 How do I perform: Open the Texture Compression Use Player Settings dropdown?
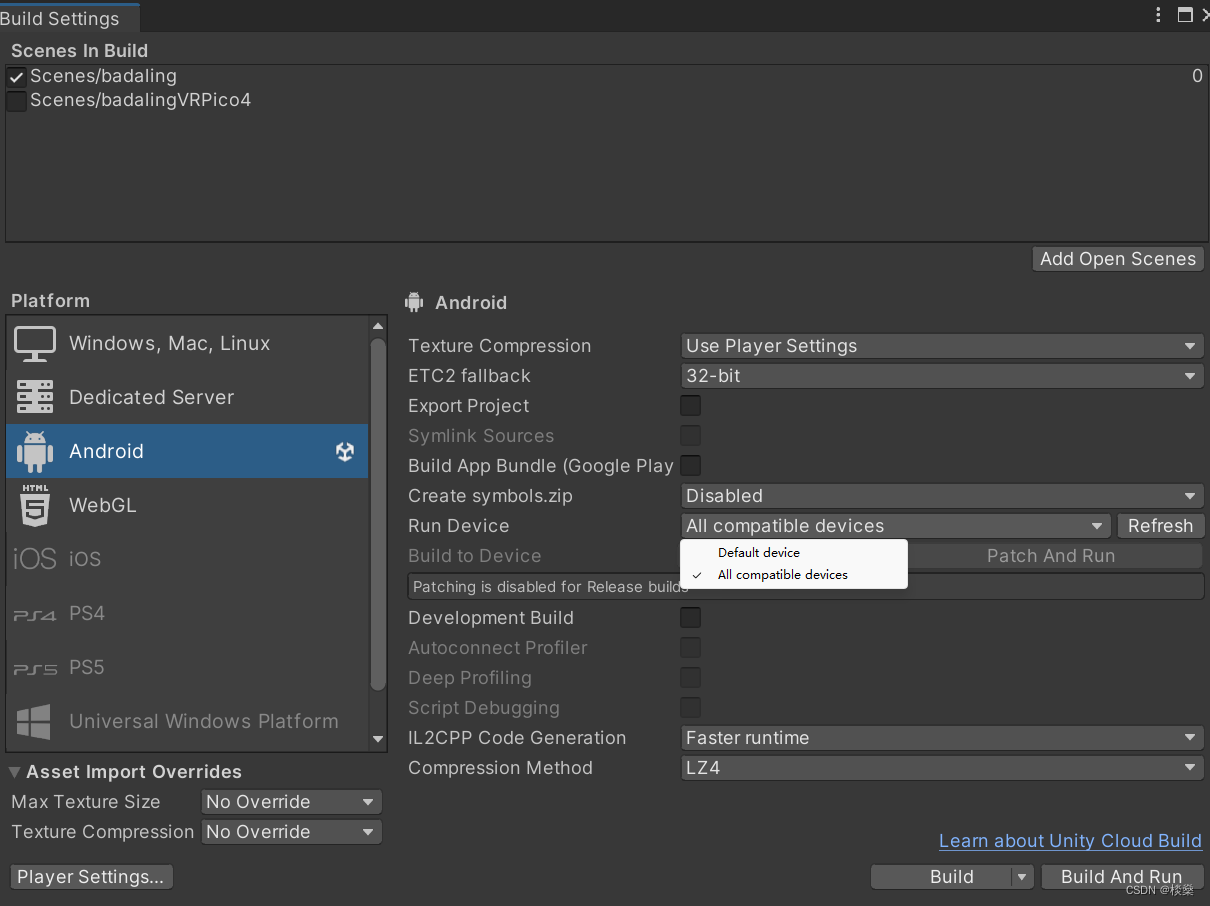coord(942,346)
